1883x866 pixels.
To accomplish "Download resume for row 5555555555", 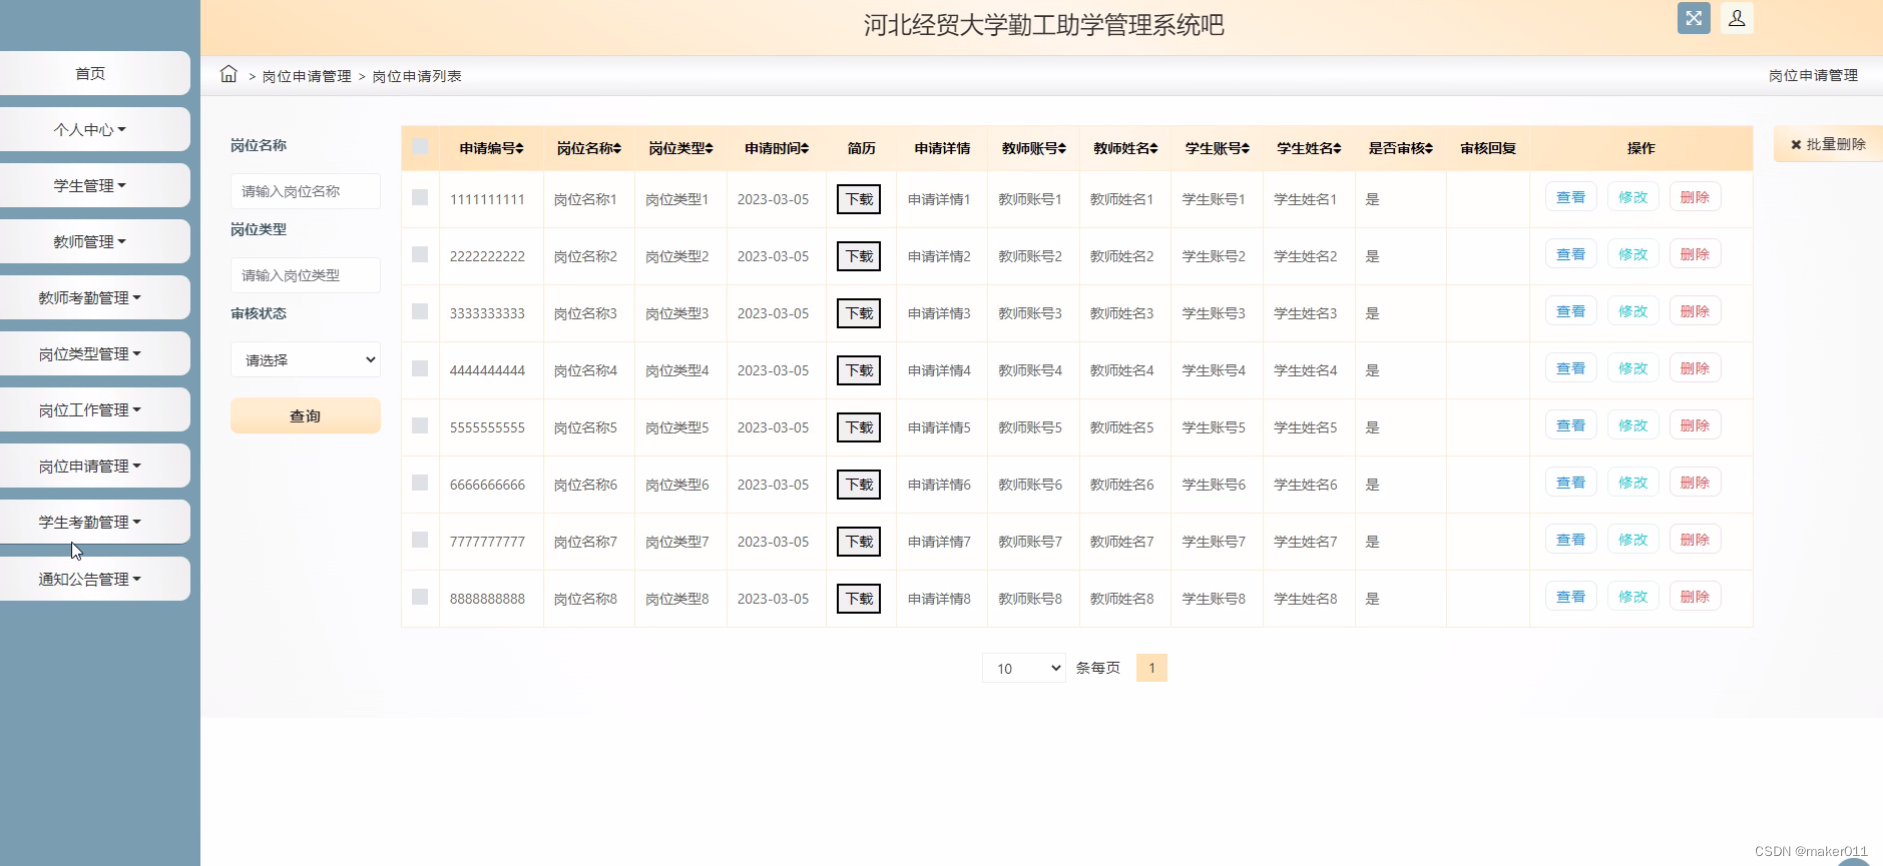I will click(859, 427).
